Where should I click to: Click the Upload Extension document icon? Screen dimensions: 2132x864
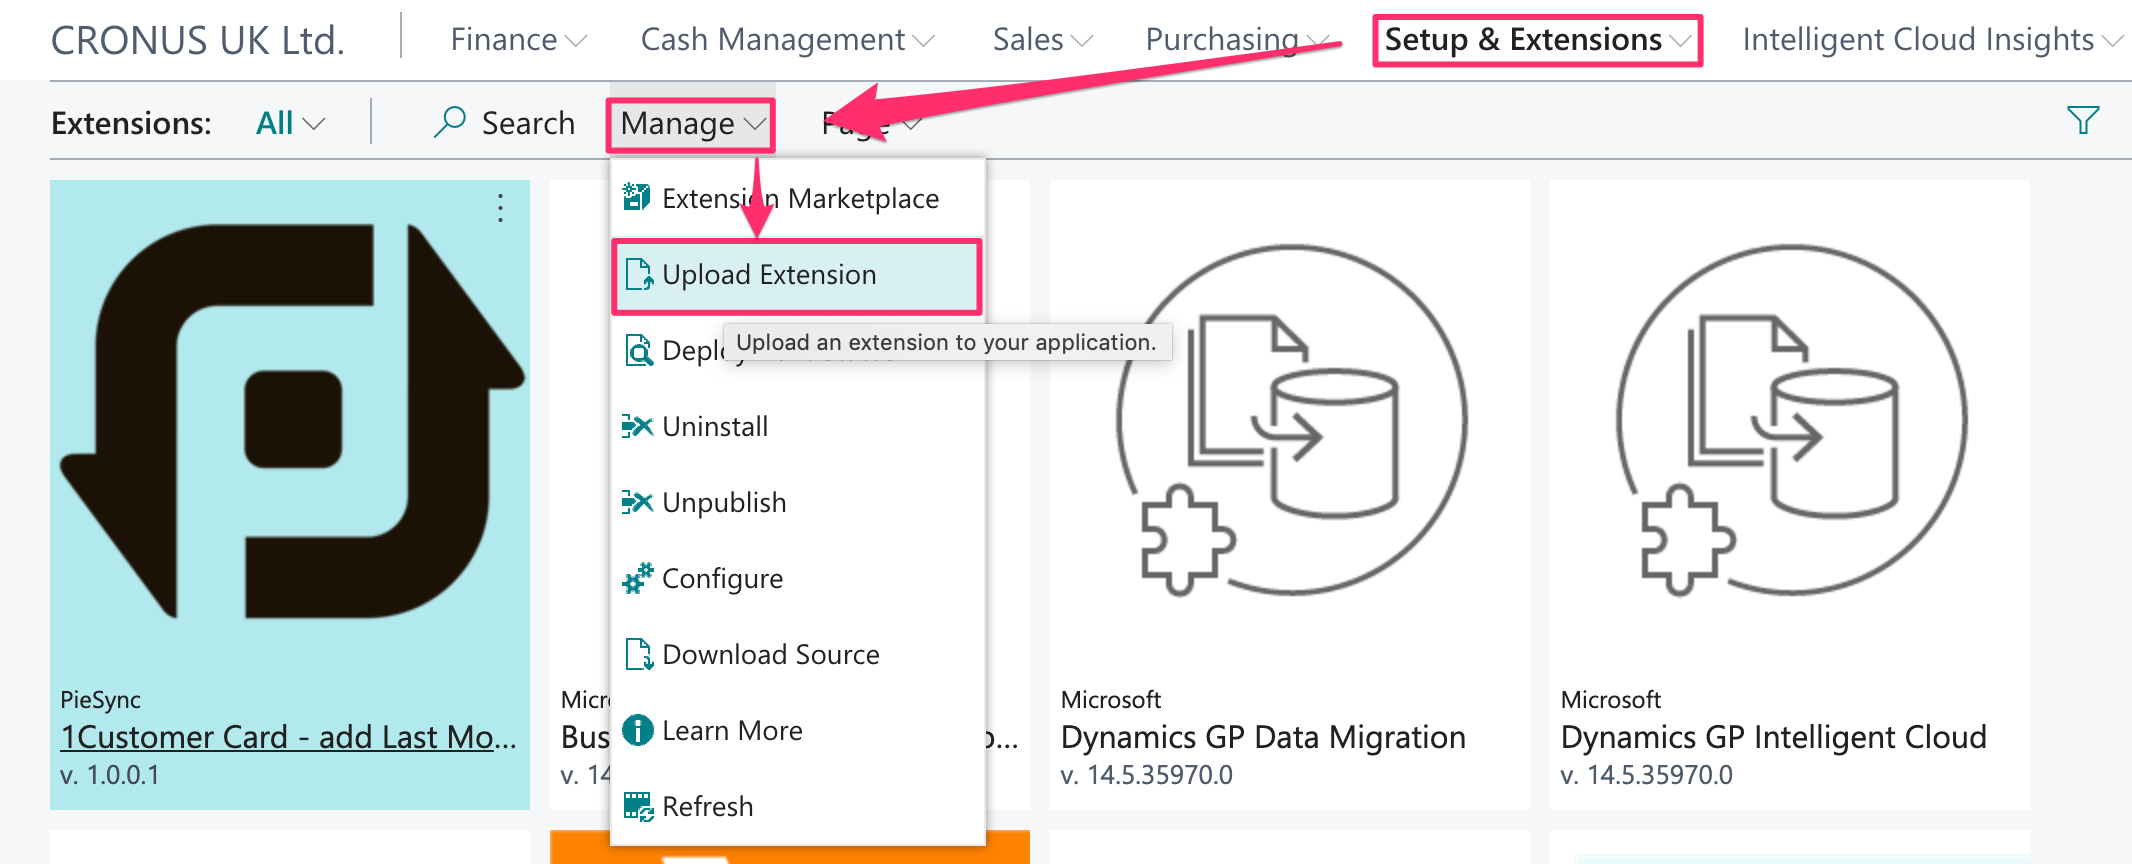click(x=638, y=274)
